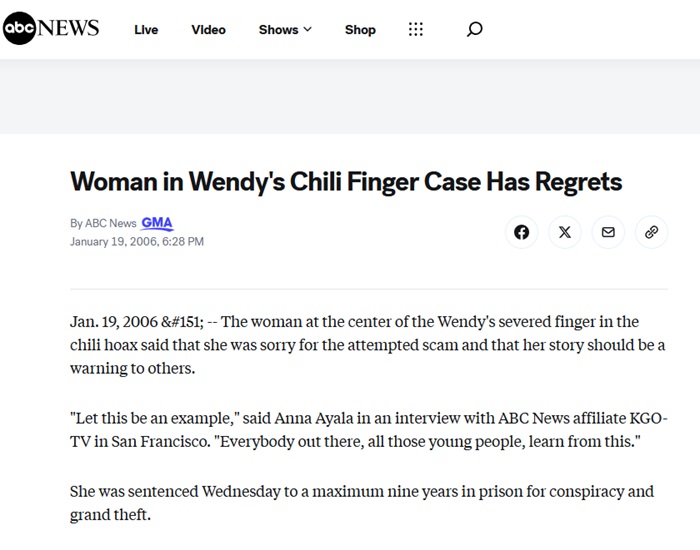The image size is (700, 550).
Task: Share article on X
Action: click(565, 232)
